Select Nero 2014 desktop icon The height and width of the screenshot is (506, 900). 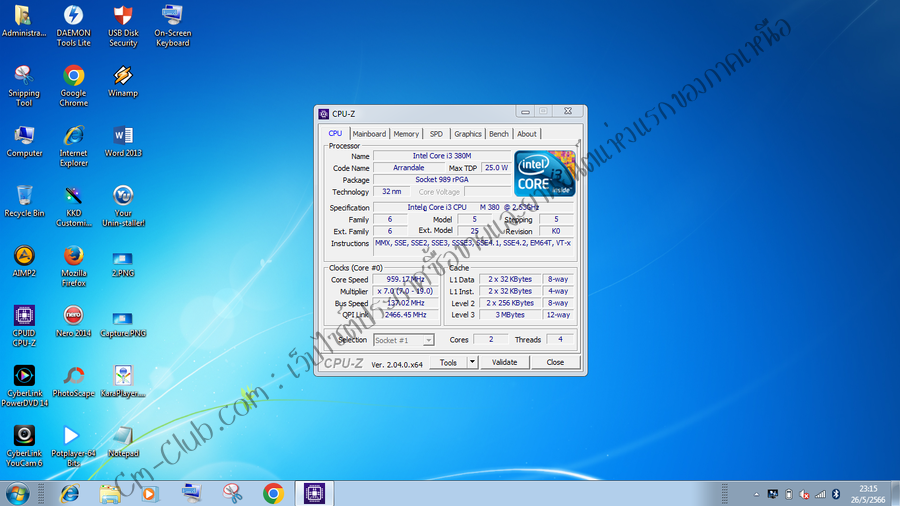point(73,321)
